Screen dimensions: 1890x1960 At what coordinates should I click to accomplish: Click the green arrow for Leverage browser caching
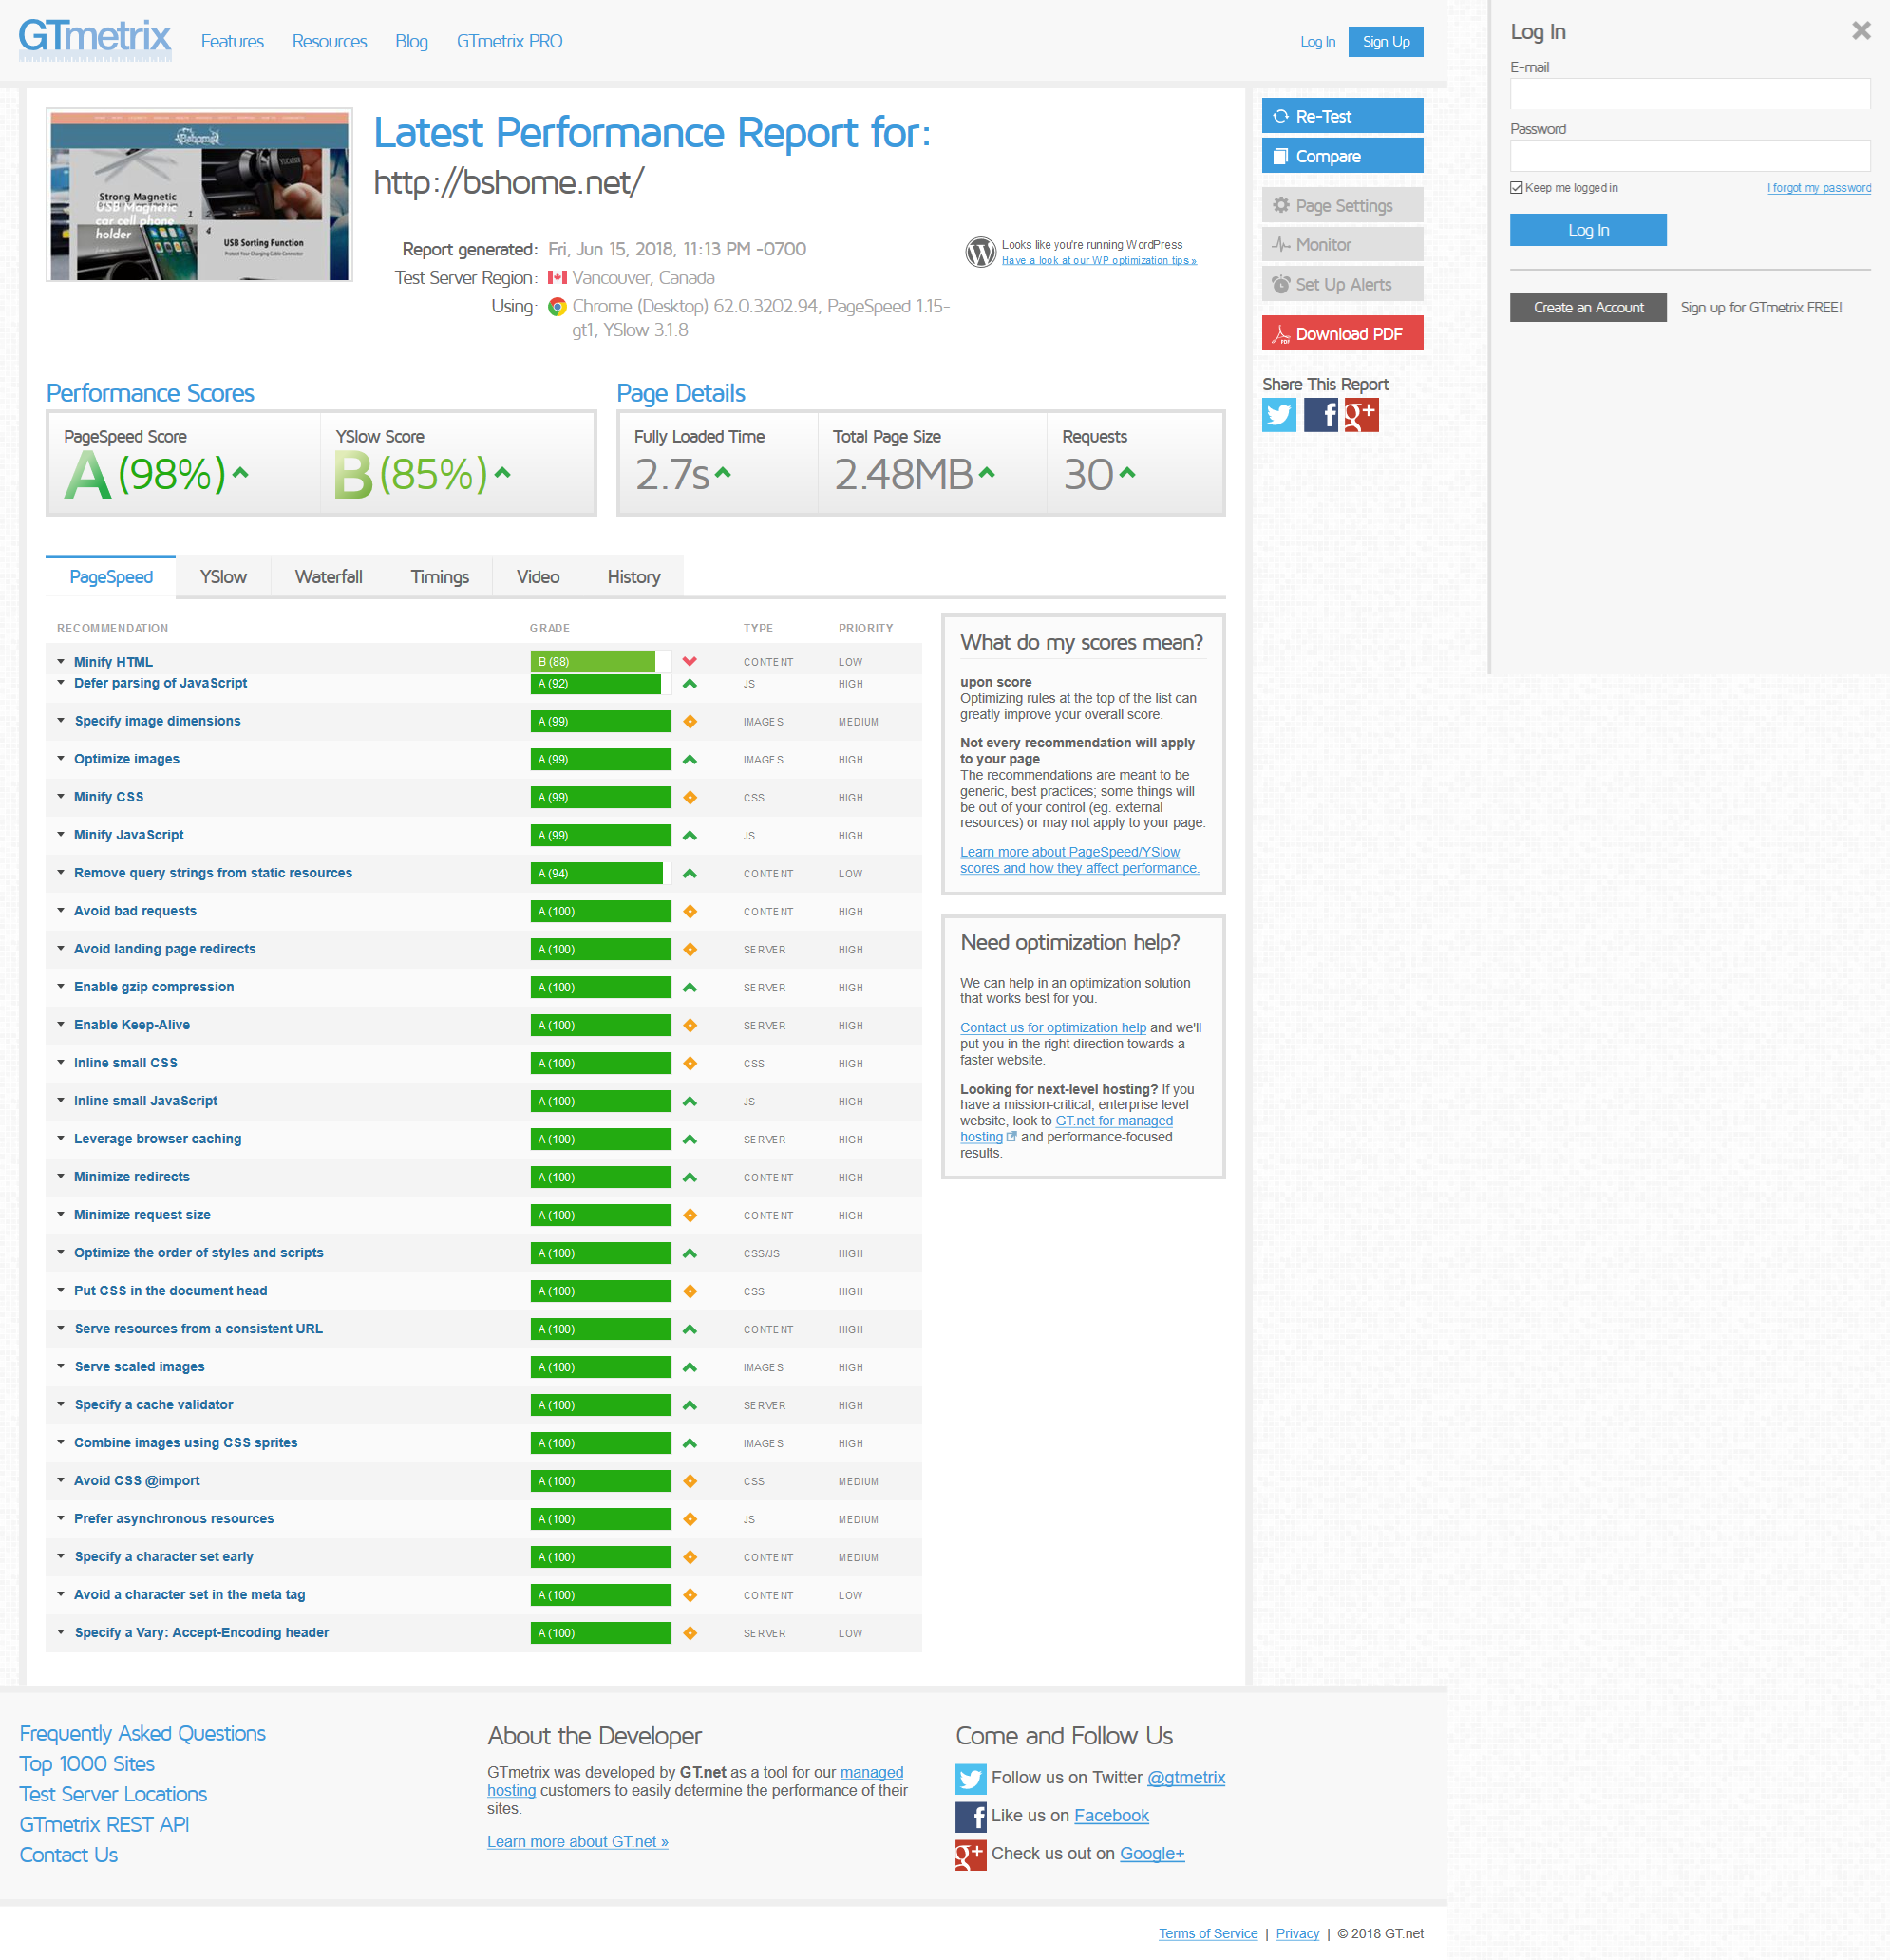[x=690, y=1140]
